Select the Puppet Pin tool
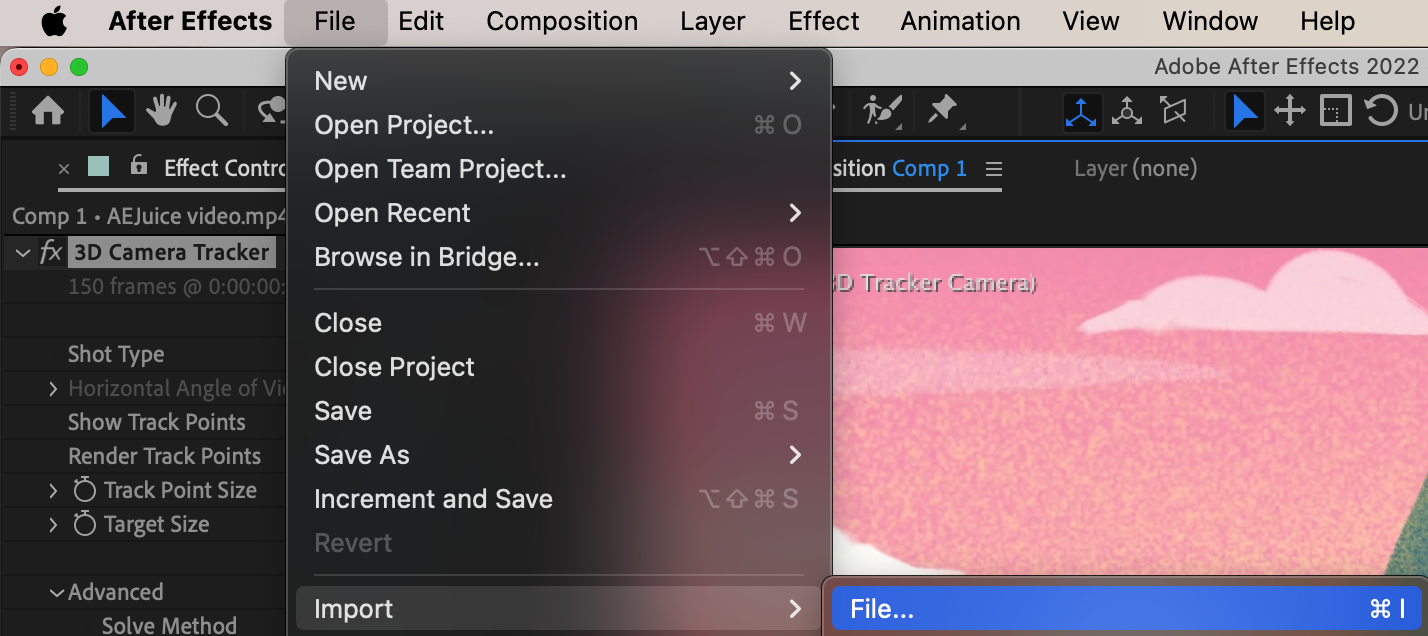The height and width of the screenshot is (636, 1428). pyautogui.click(x=942, y=110)
